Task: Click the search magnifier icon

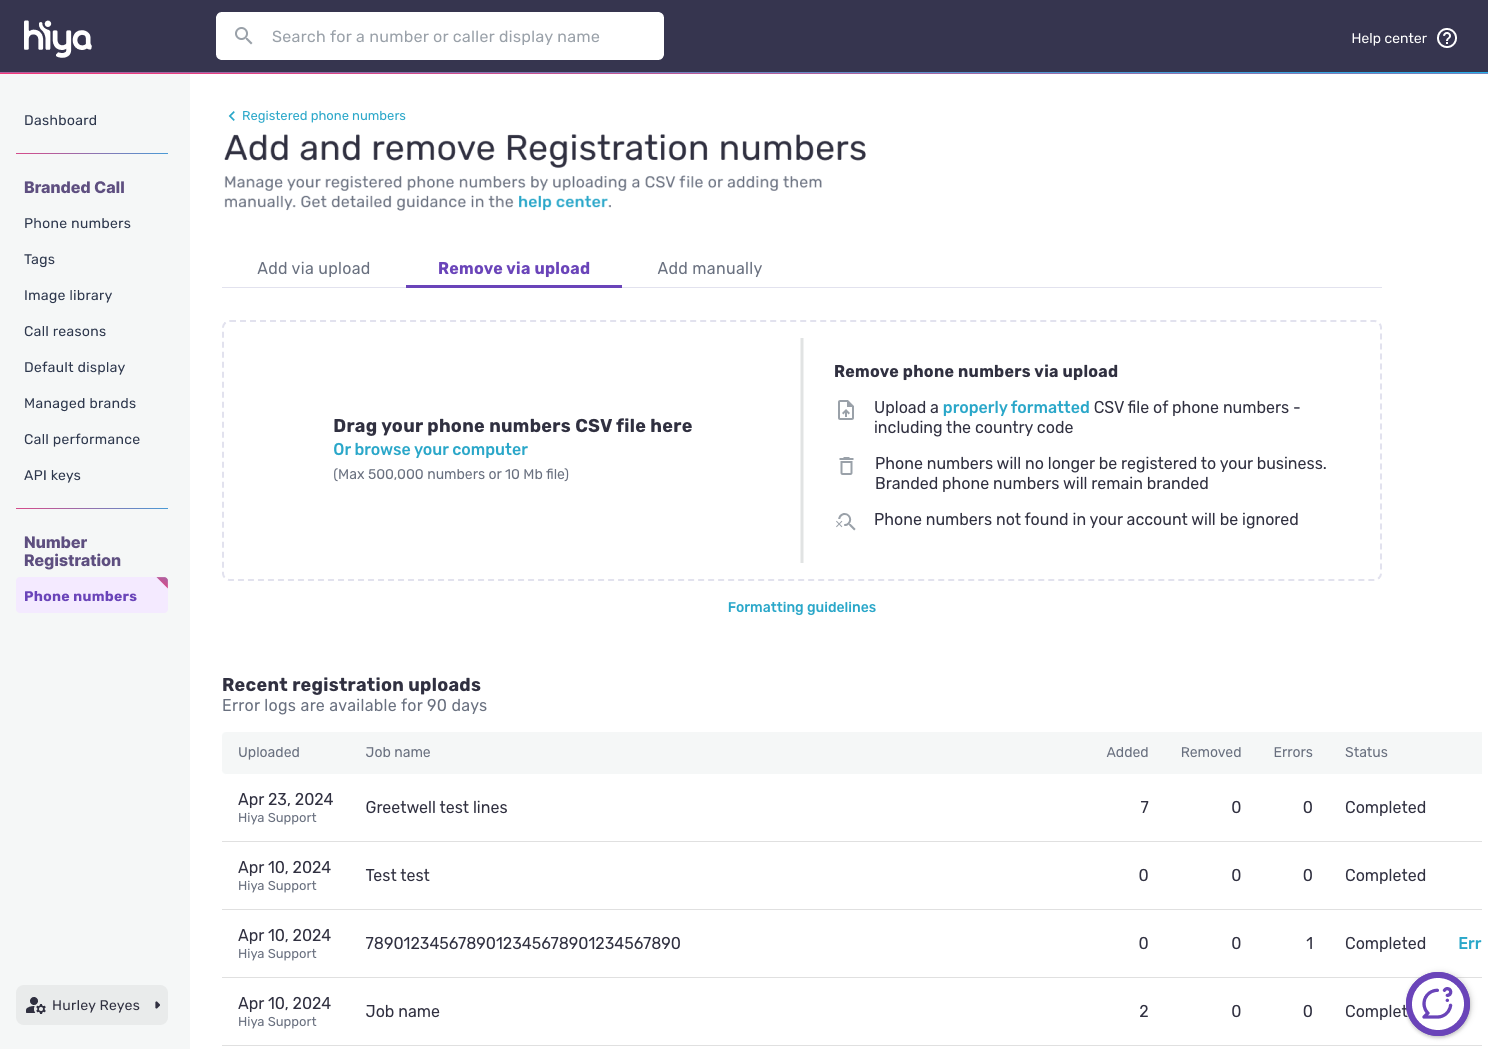Action: tap(243, 36)
